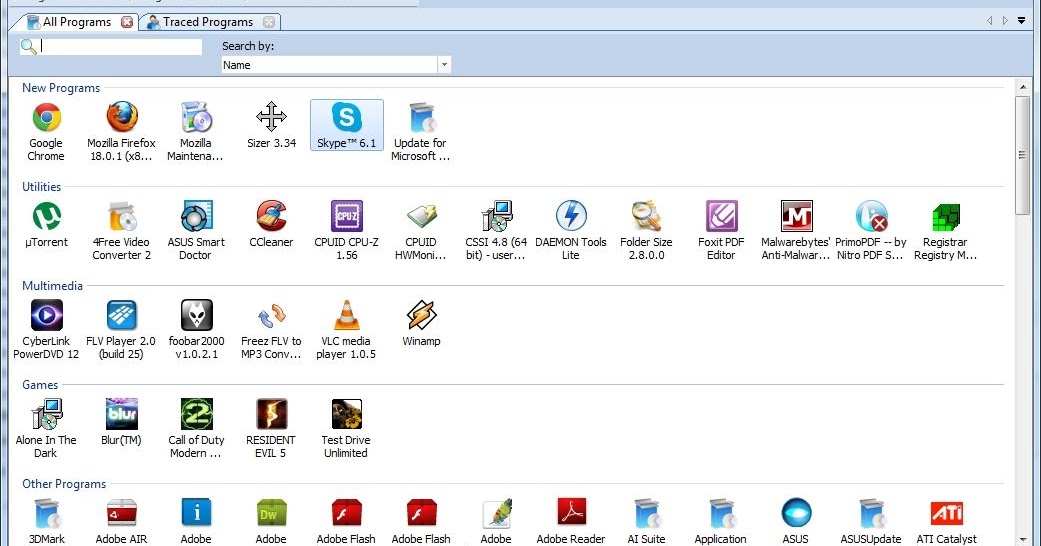Select the Skype 6.1 icon
This screenshot has height=546, width=1041.
347,118
